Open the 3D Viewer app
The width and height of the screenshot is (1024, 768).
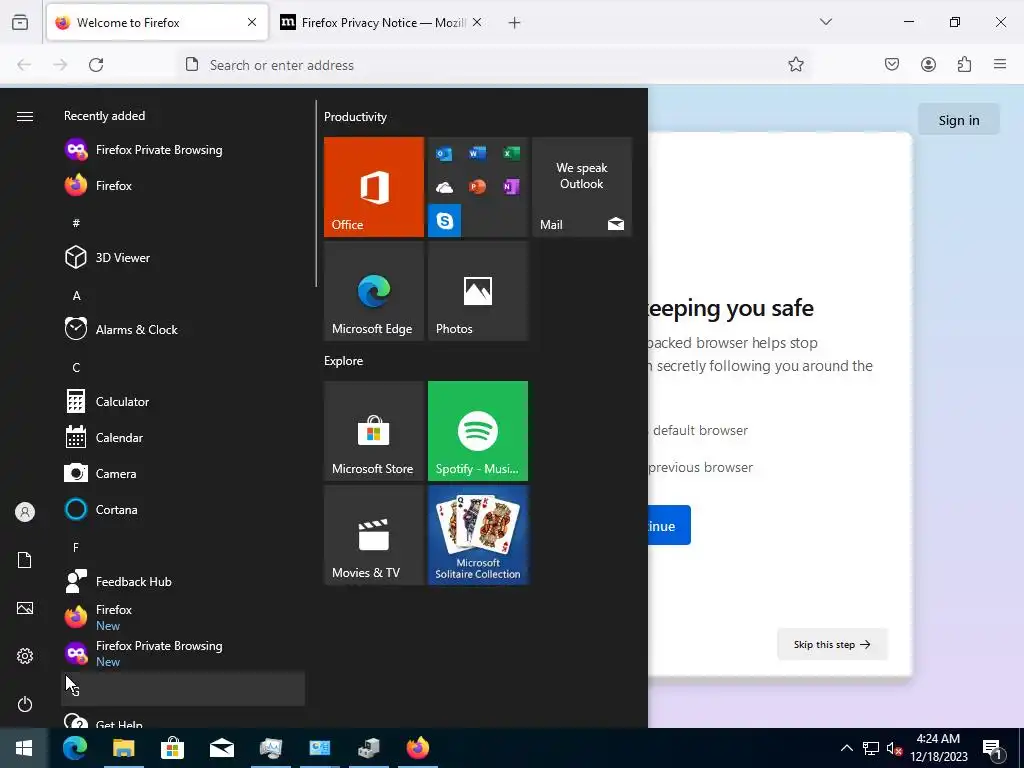click(183, 257)
